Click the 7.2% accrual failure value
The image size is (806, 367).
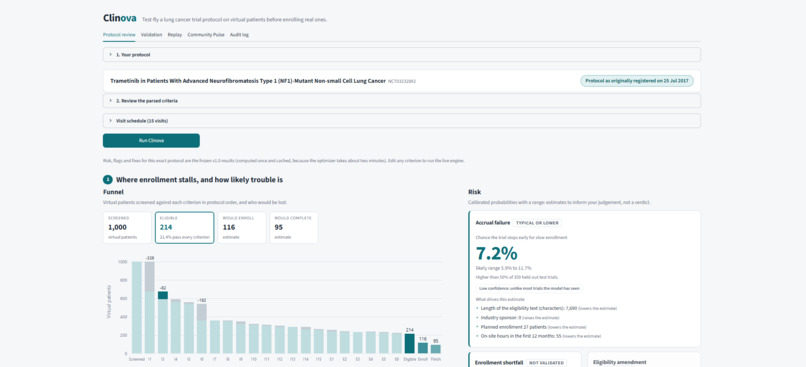pos(497,253)
